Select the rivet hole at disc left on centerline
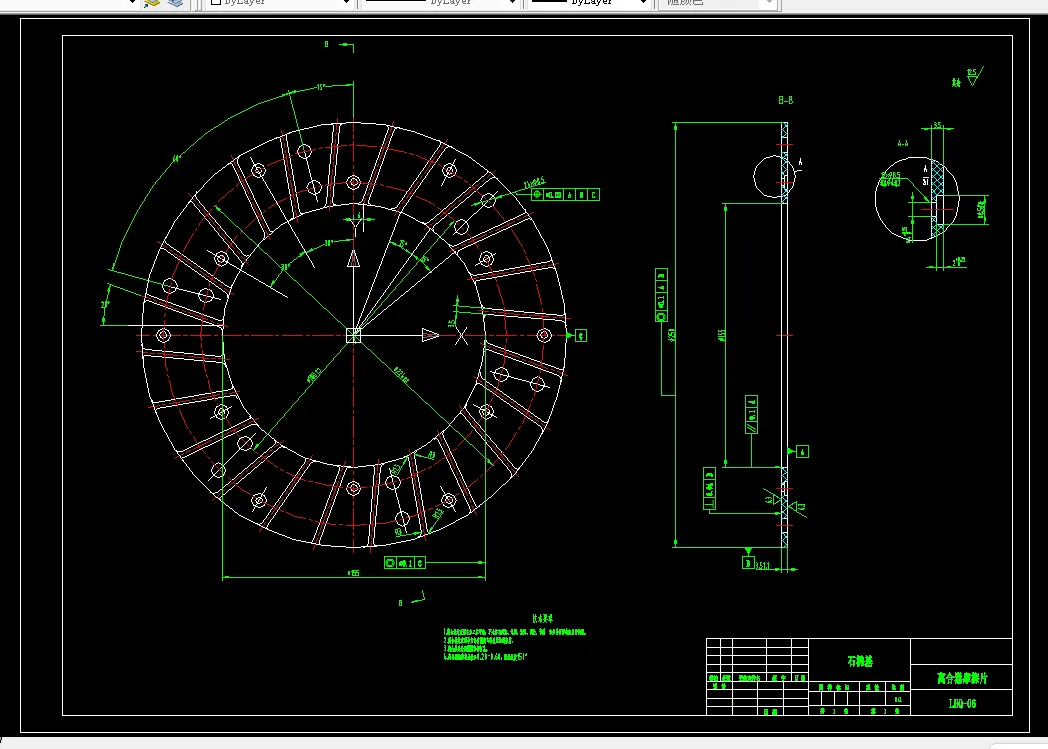Viewport: 1048px width, 749px height. tap(163, 335)
